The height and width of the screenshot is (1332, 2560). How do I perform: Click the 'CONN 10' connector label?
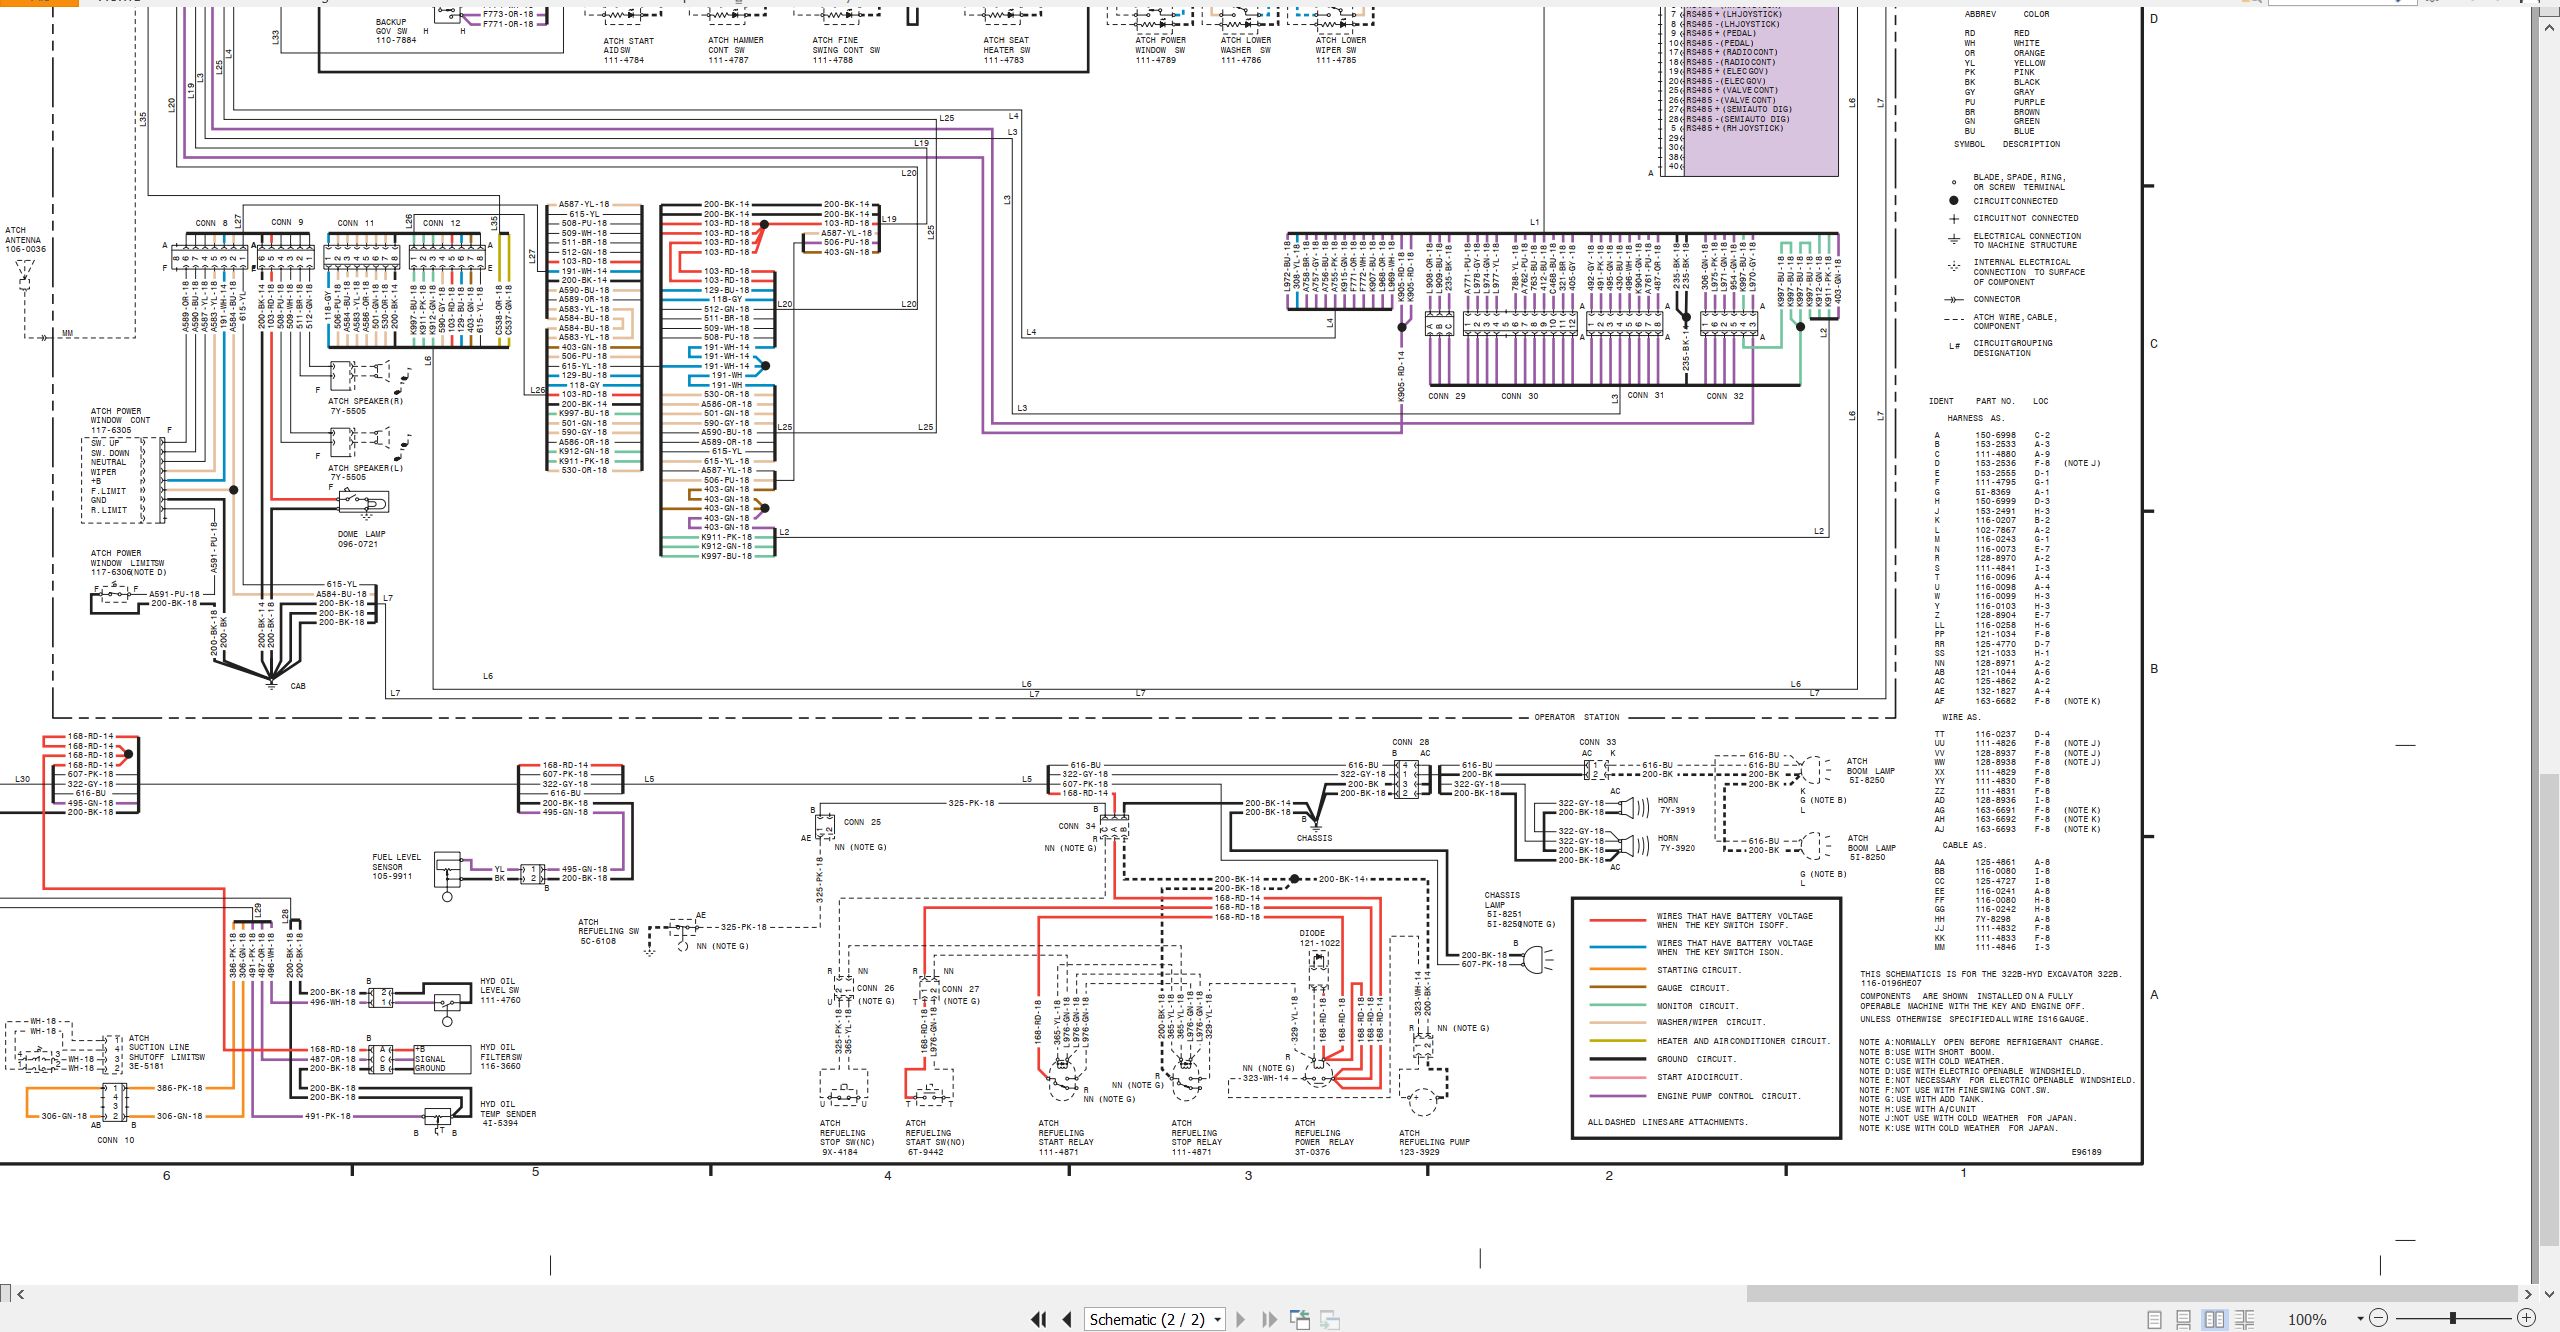(115, 1140)
